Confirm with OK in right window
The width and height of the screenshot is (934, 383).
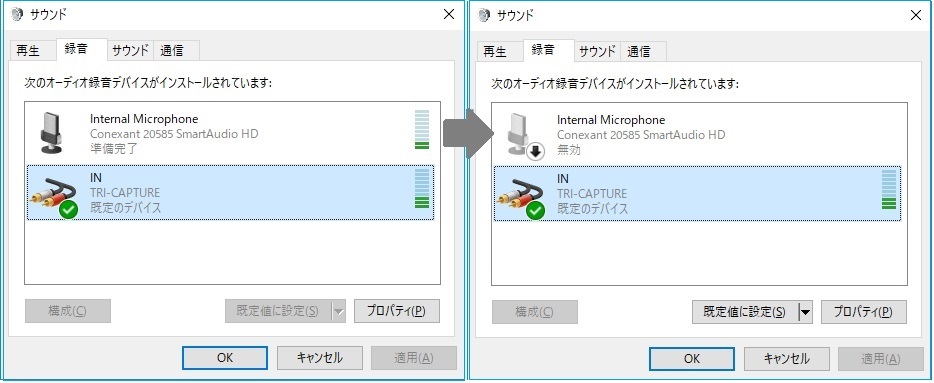tap(692, 359)
